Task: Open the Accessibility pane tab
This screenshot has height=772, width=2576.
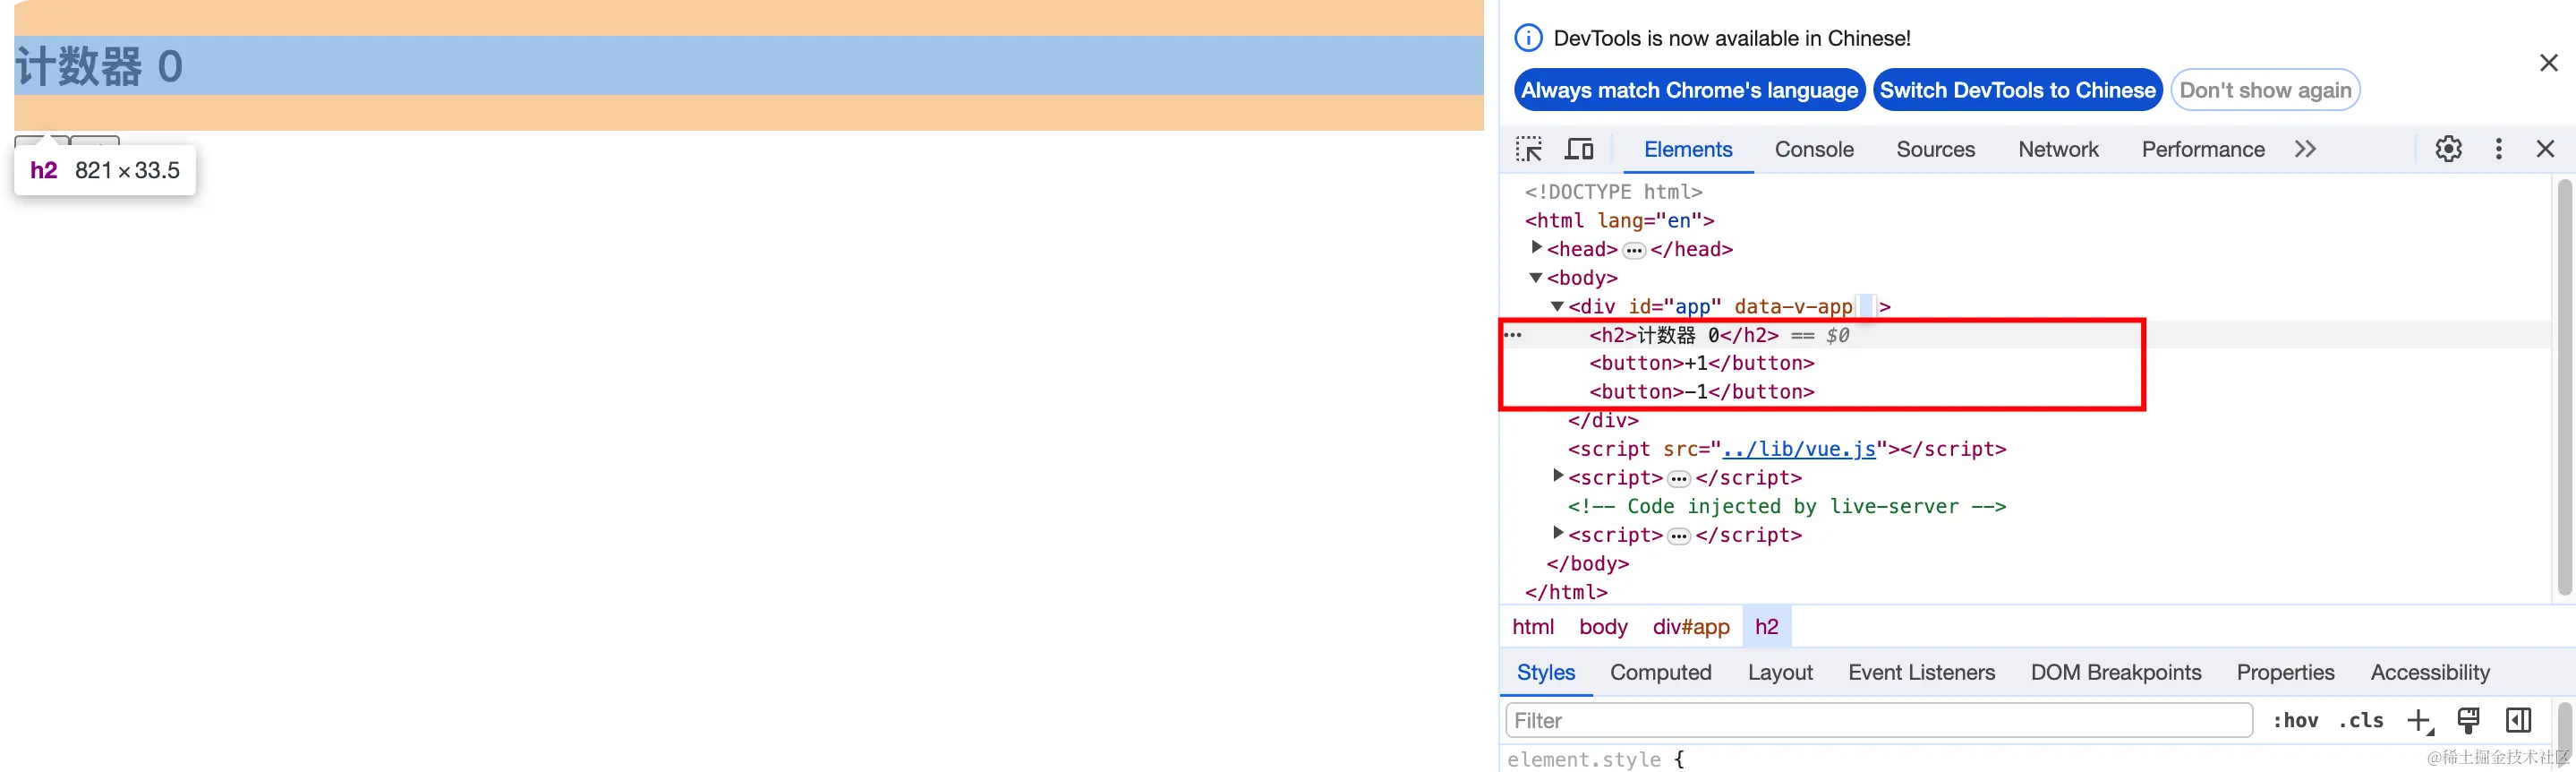Action: coord(2430,672)
